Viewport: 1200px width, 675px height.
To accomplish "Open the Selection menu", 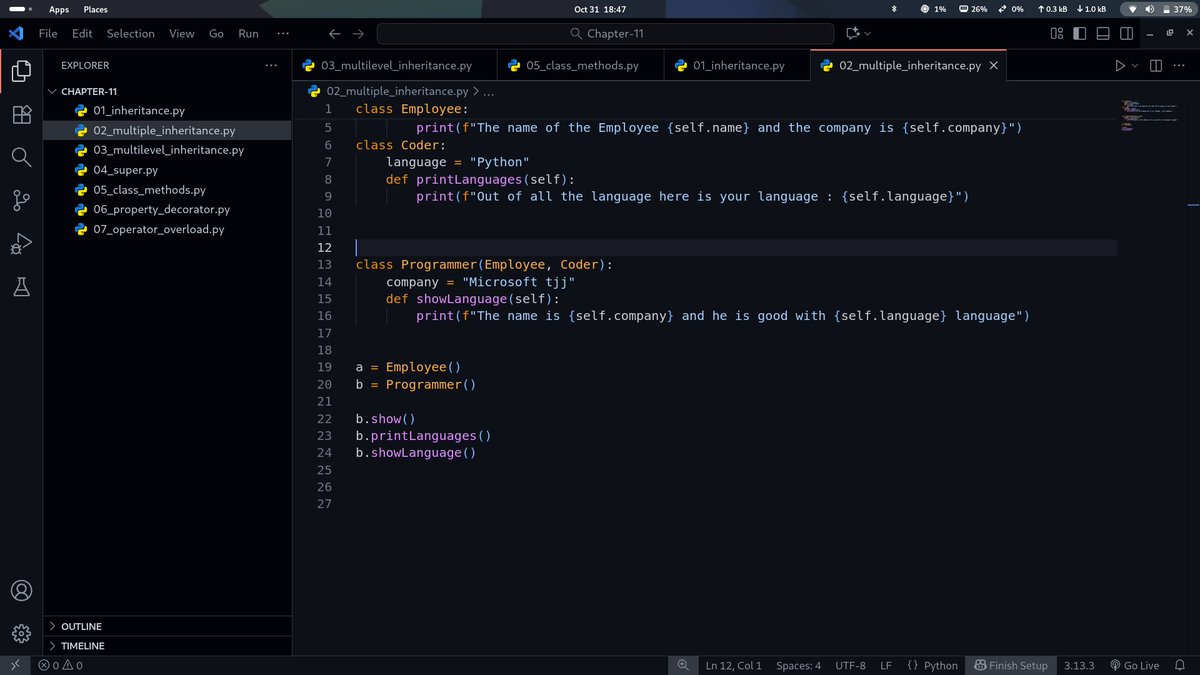I will pos(130,33).
